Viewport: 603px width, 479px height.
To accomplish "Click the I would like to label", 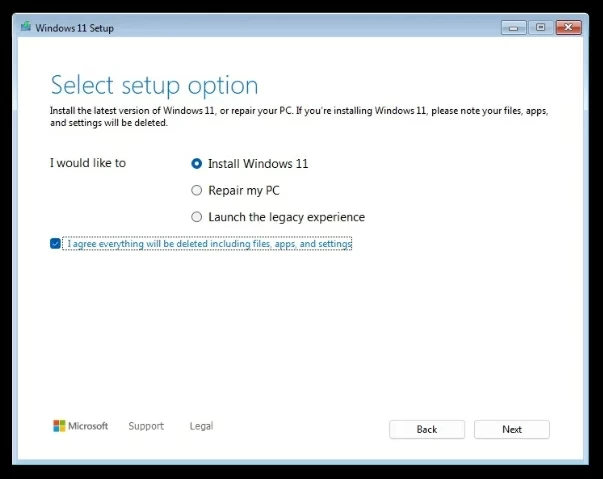I will [x=88, y=163].
